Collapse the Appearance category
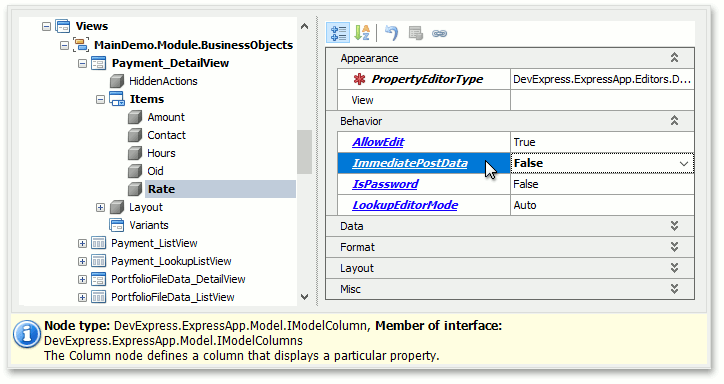 coord(674,58)
